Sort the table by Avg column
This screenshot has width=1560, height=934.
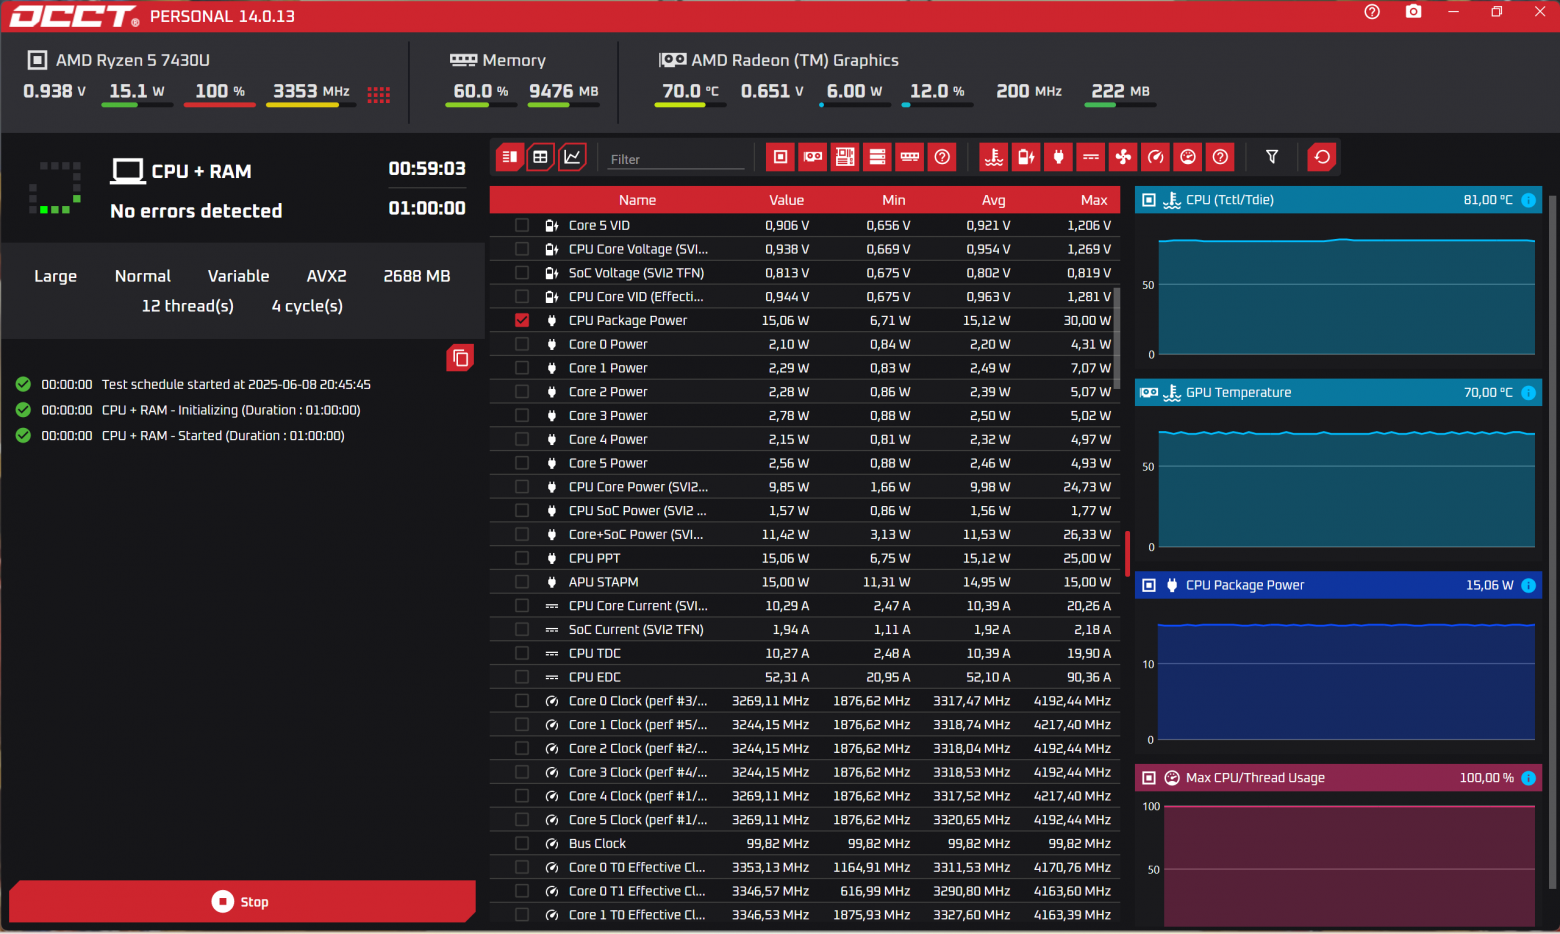pos(994,200)
